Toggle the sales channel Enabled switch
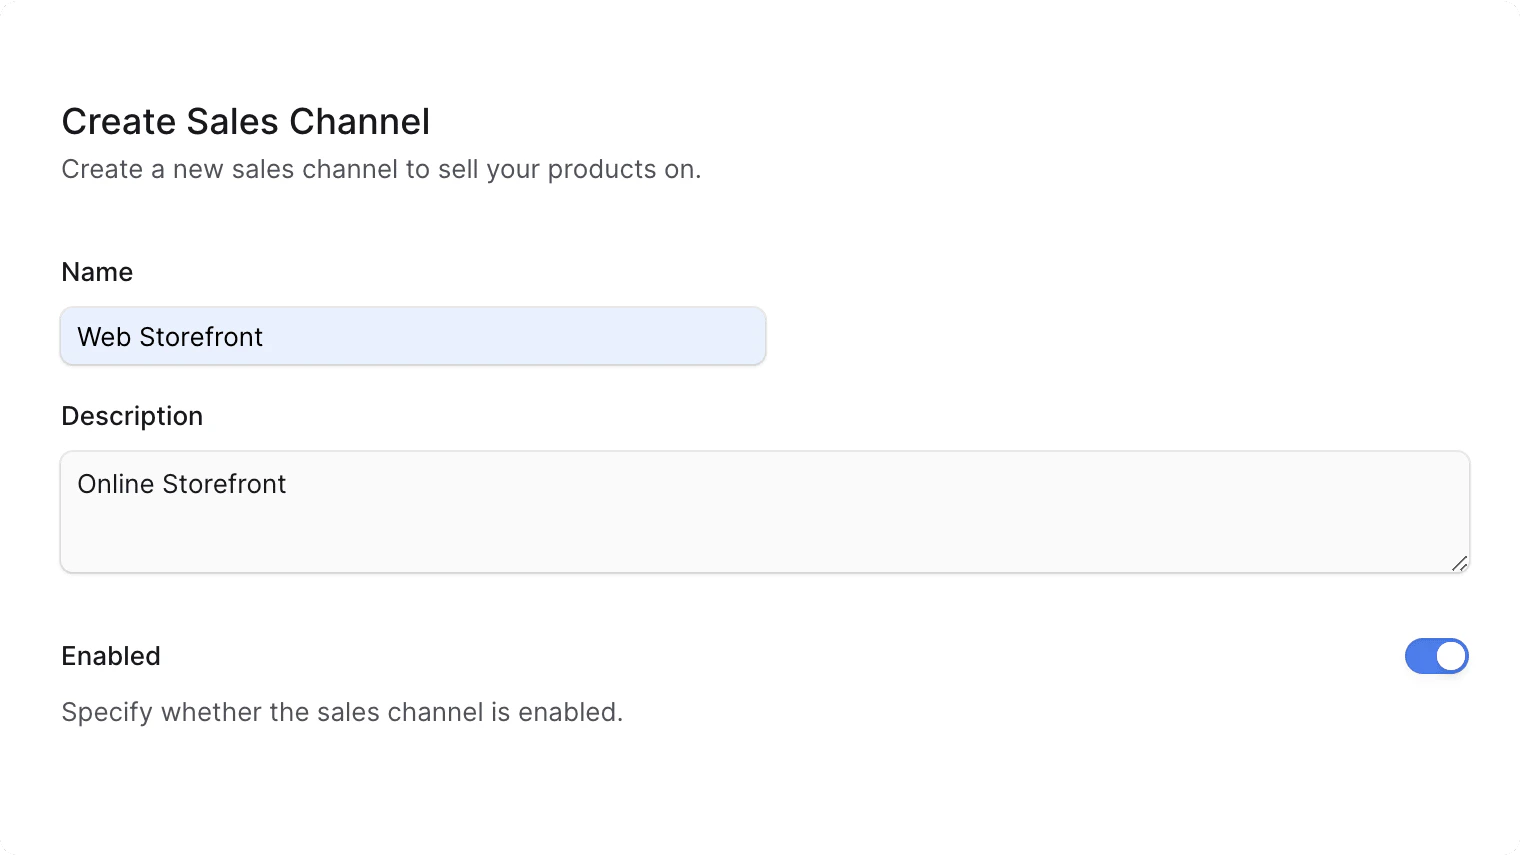Image resolution: width=1520 pixels, height=855 pixels. coord(1437,656)
